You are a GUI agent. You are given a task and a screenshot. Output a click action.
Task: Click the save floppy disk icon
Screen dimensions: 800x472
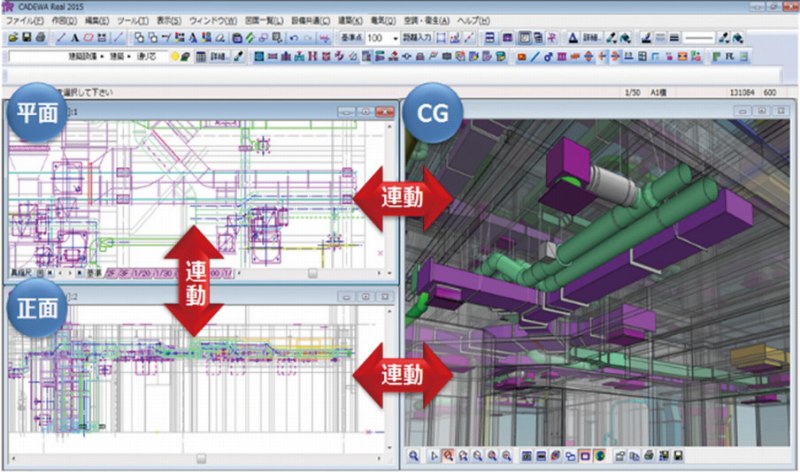pyautogui.click(x=26, y=38)
